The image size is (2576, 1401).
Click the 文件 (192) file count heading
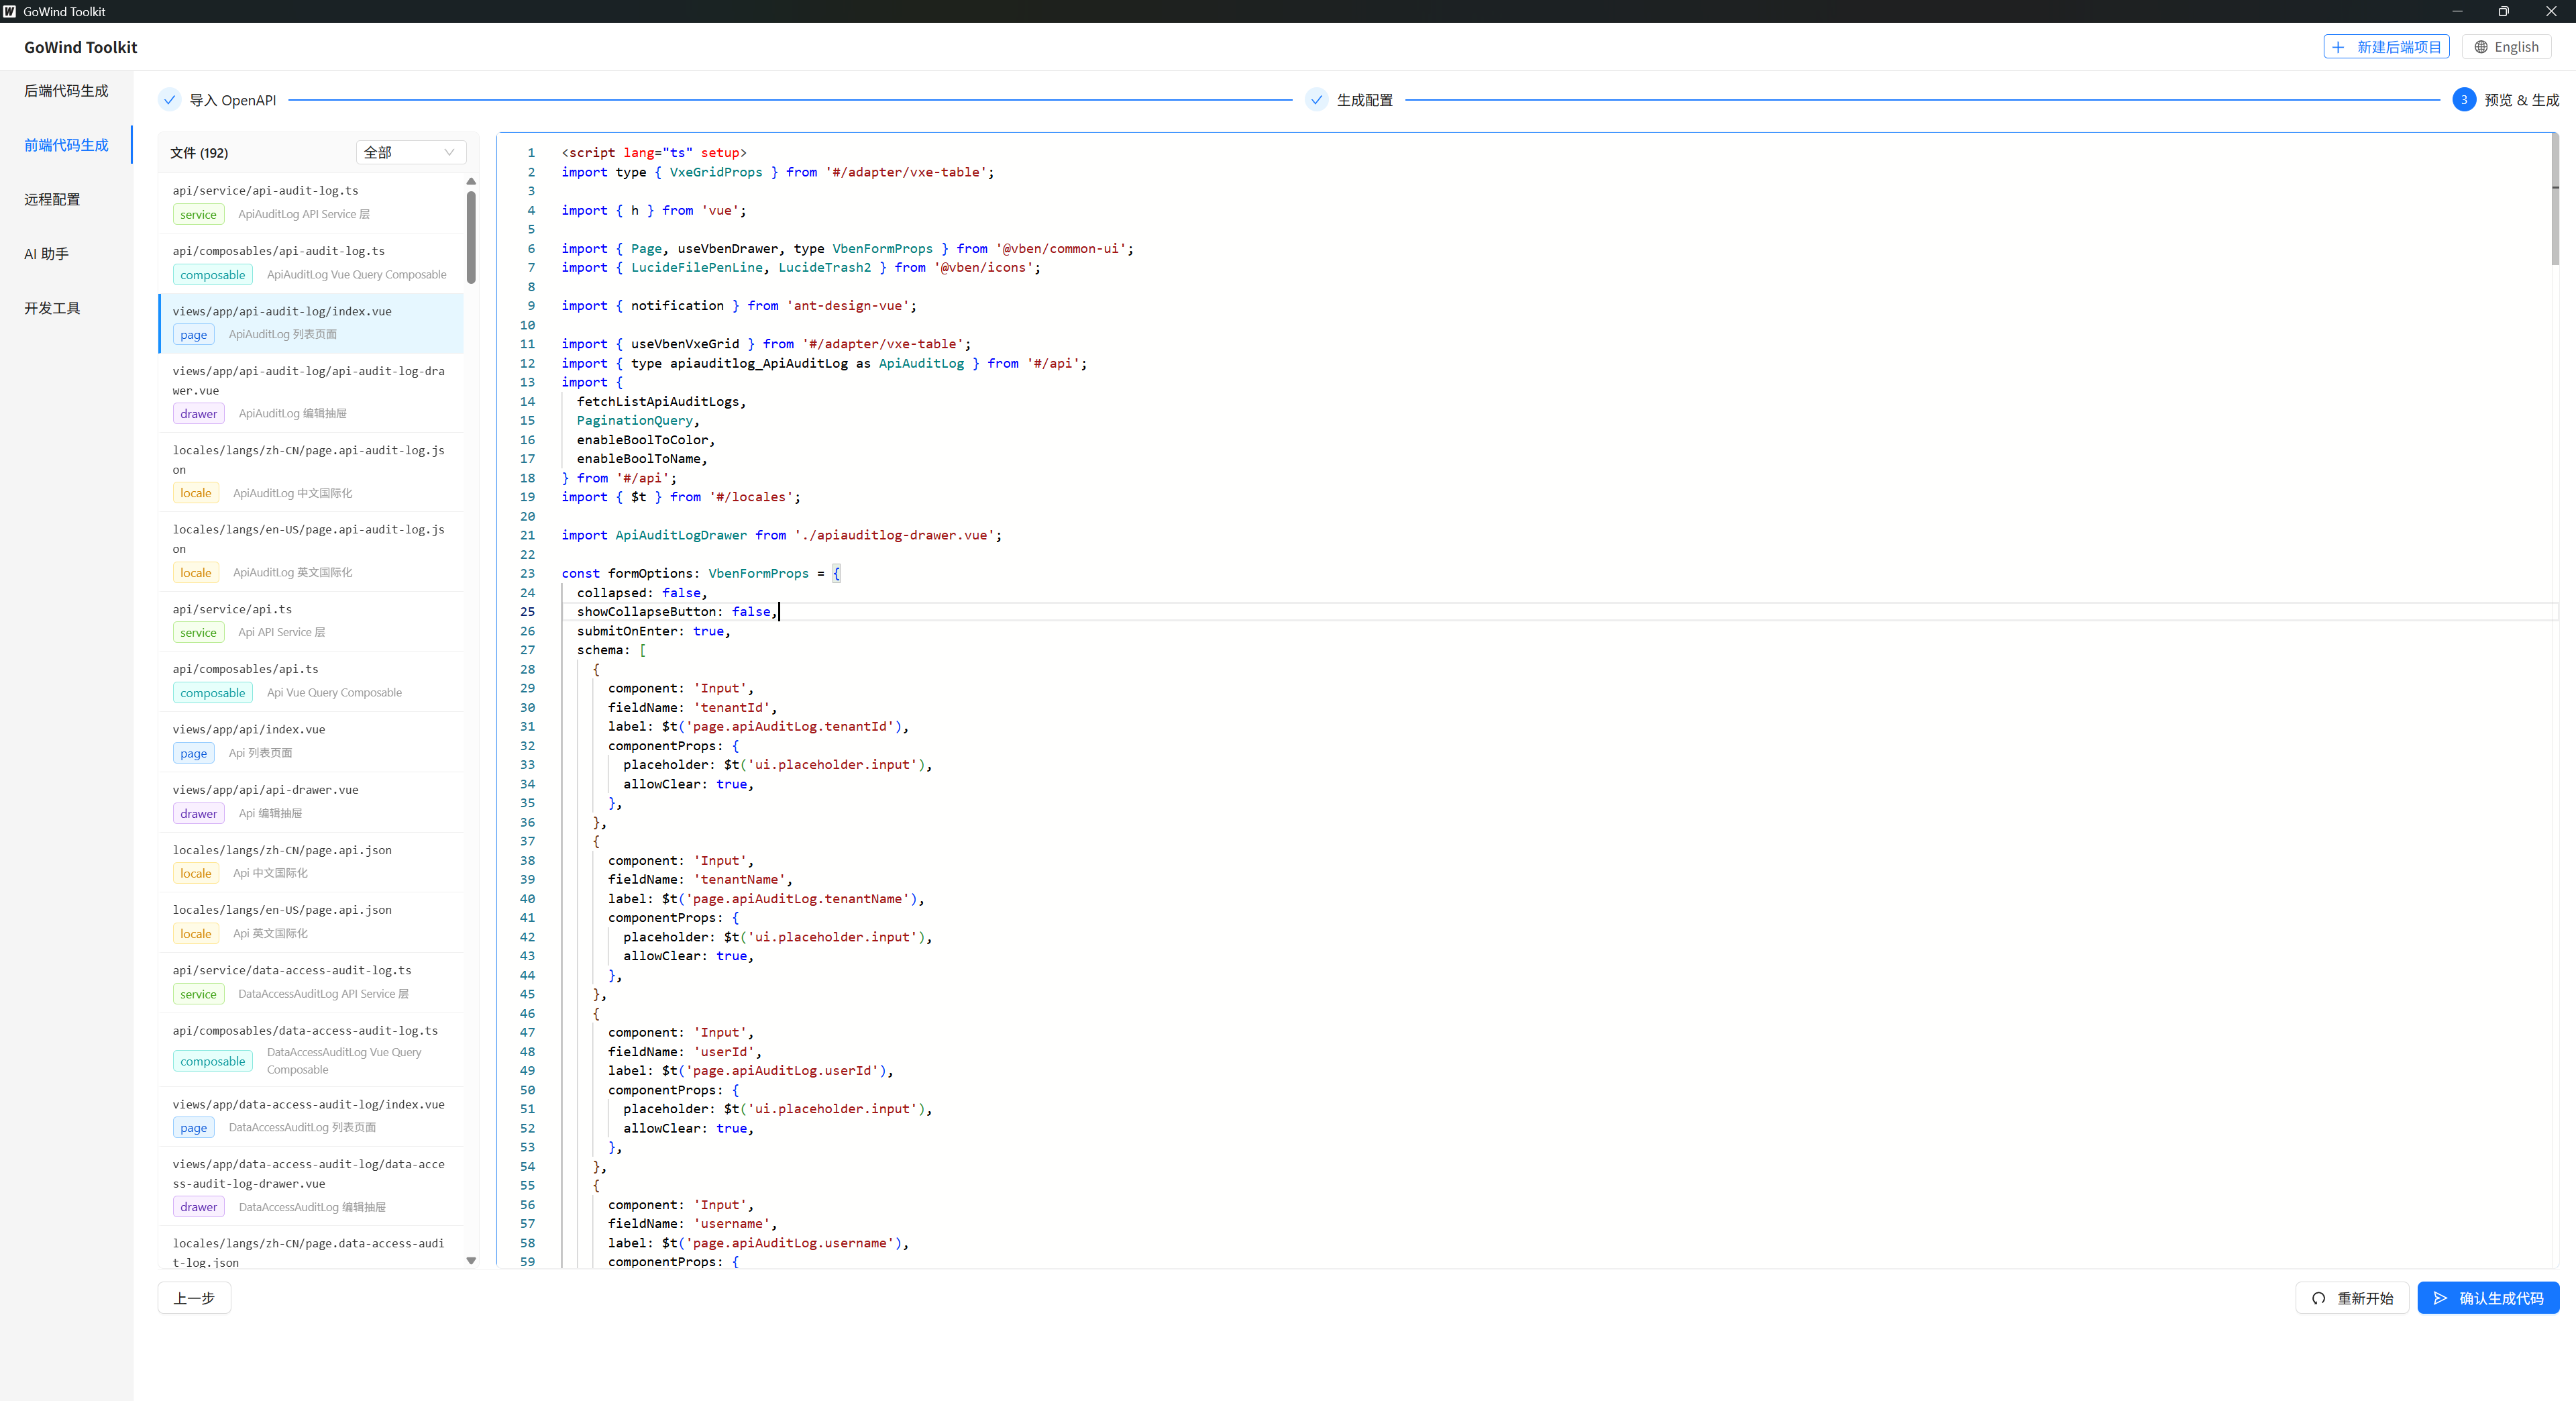point(199,153)
